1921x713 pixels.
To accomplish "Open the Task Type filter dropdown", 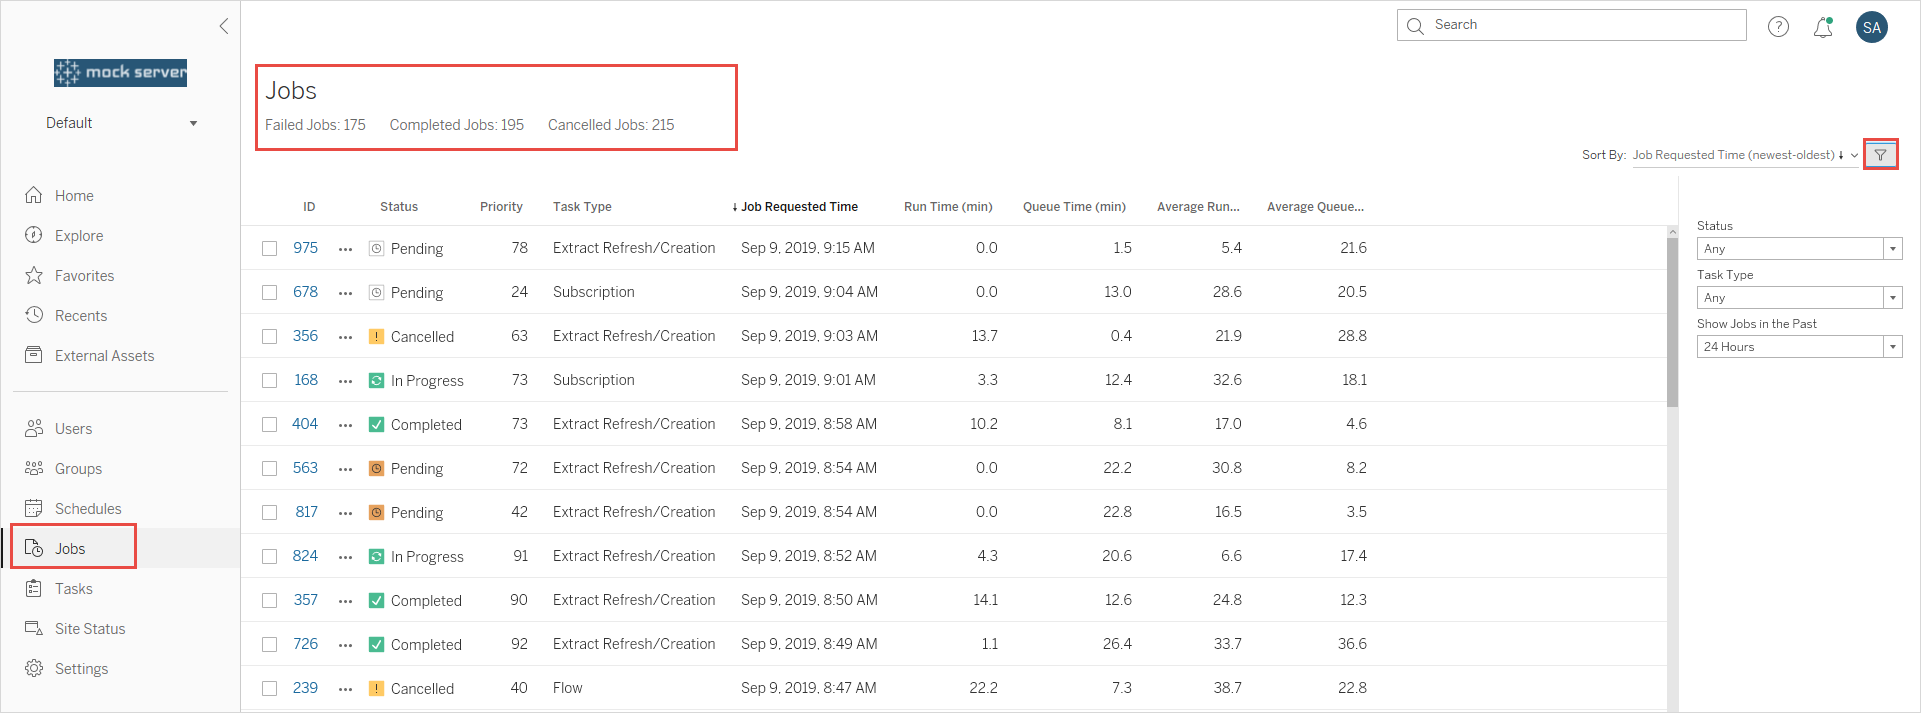I will [1799, 298].
